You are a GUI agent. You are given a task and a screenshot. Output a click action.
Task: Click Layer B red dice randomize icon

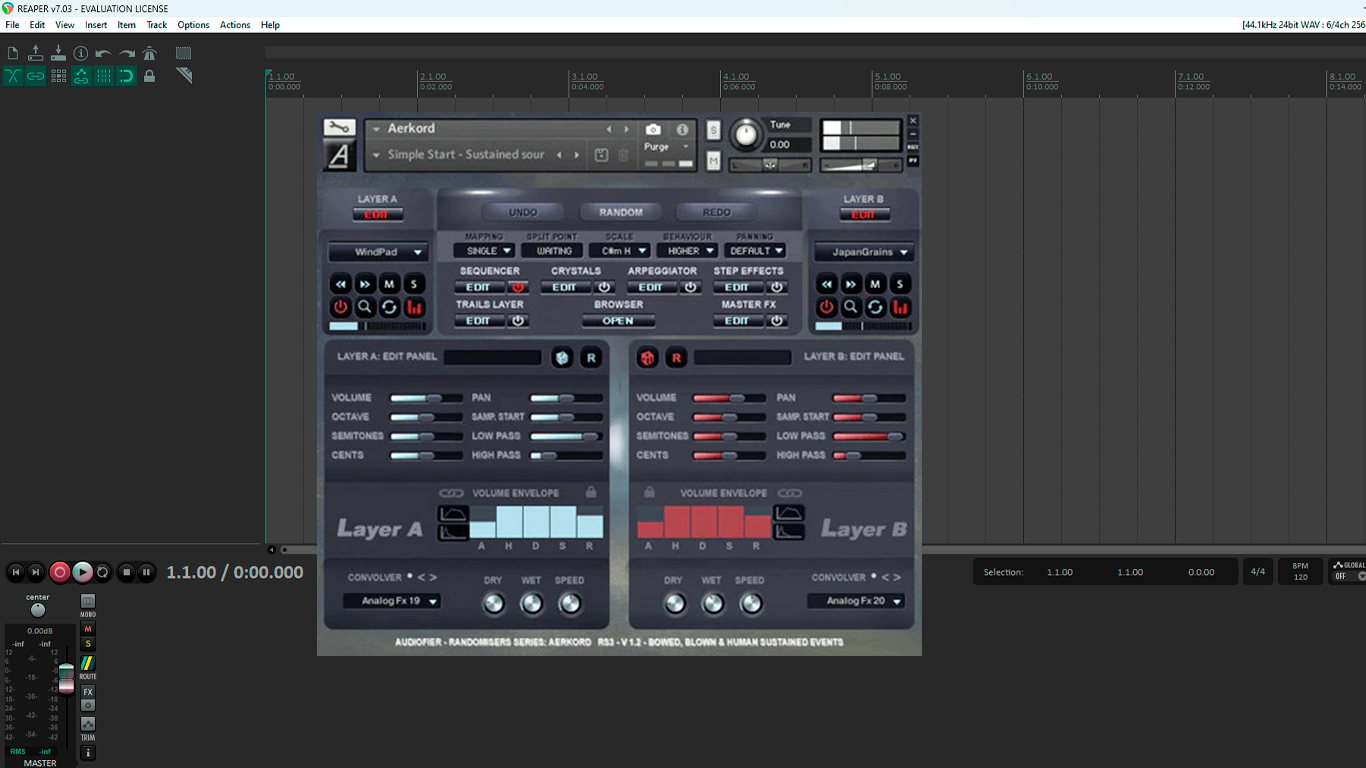point(648,357)
